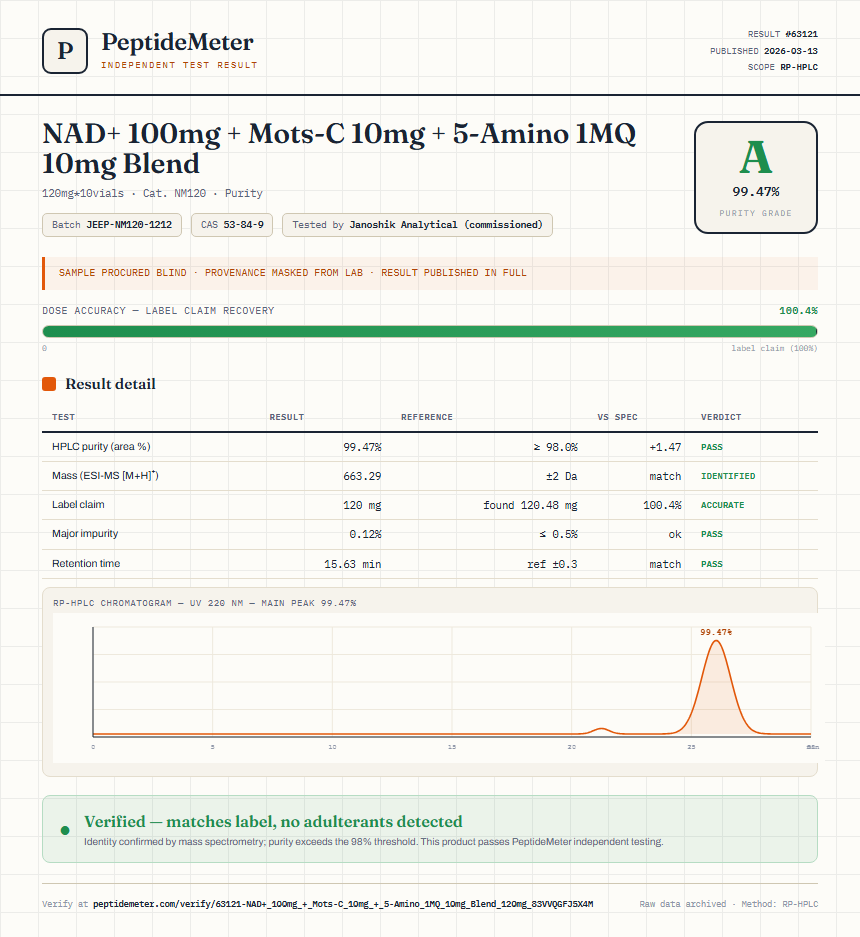Click the REFERENCE column header

427,417
